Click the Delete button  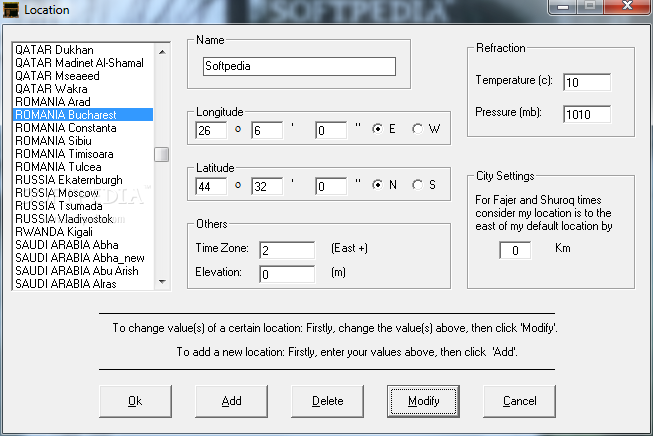pos(327,401)
